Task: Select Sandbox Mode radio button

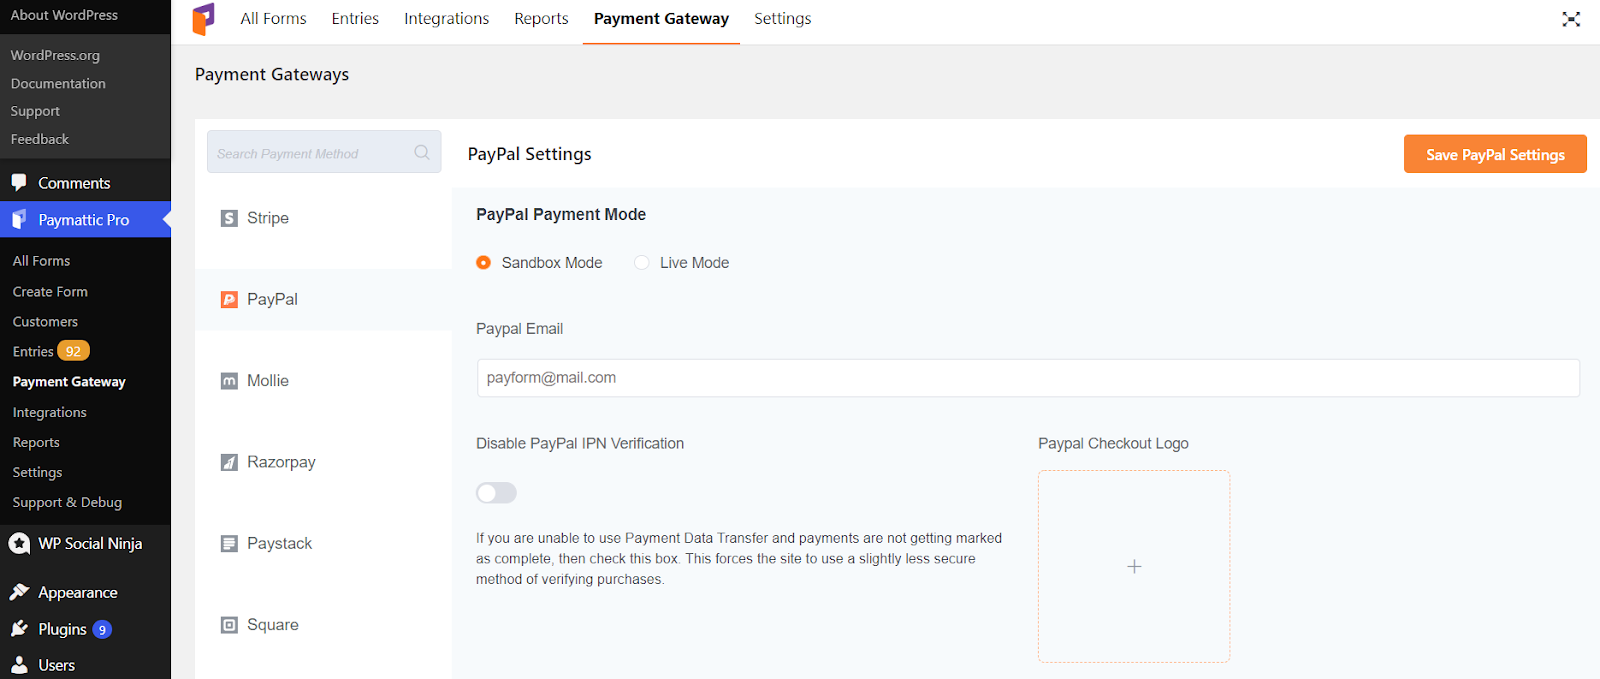Action: click(x=484, y=262)
